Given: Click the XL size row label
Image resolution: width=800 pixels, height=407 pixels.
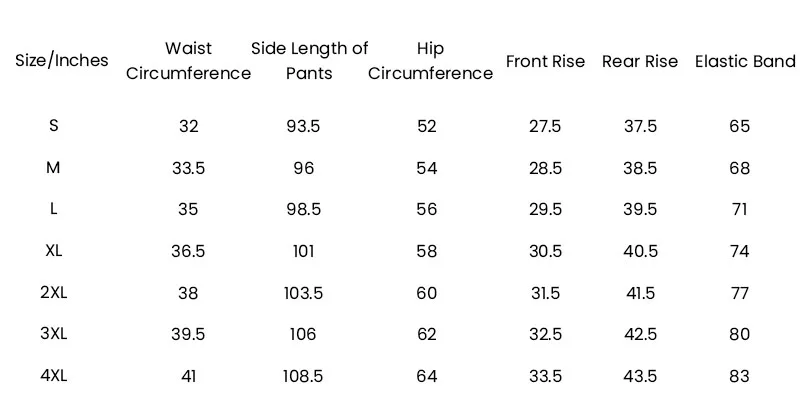Looking at the screenshot, I should 54,251.
